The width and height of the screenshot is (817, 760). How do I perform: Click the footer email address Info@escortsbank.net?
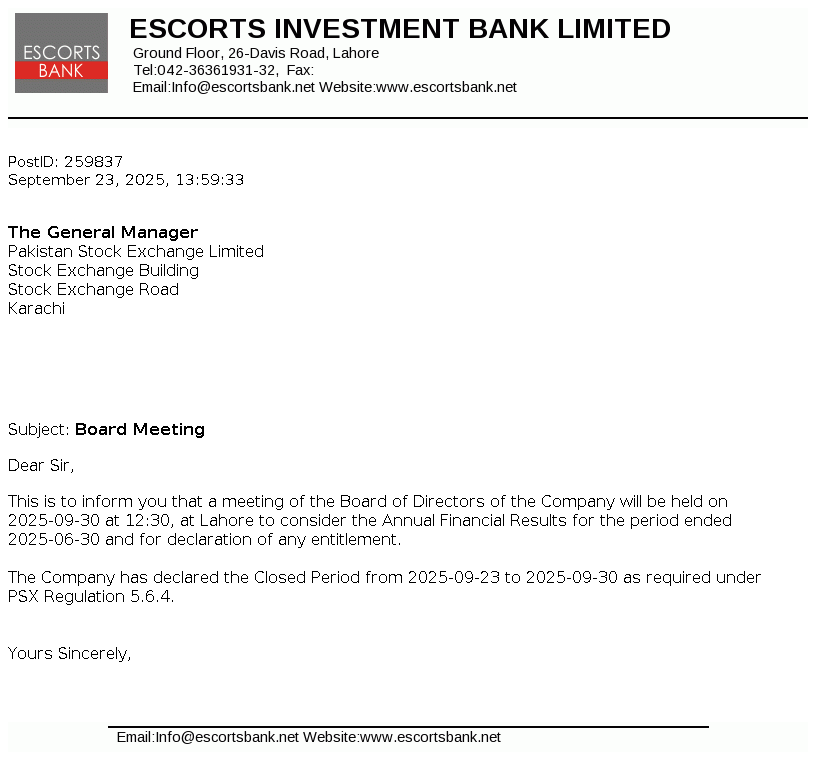click(227, 737)
